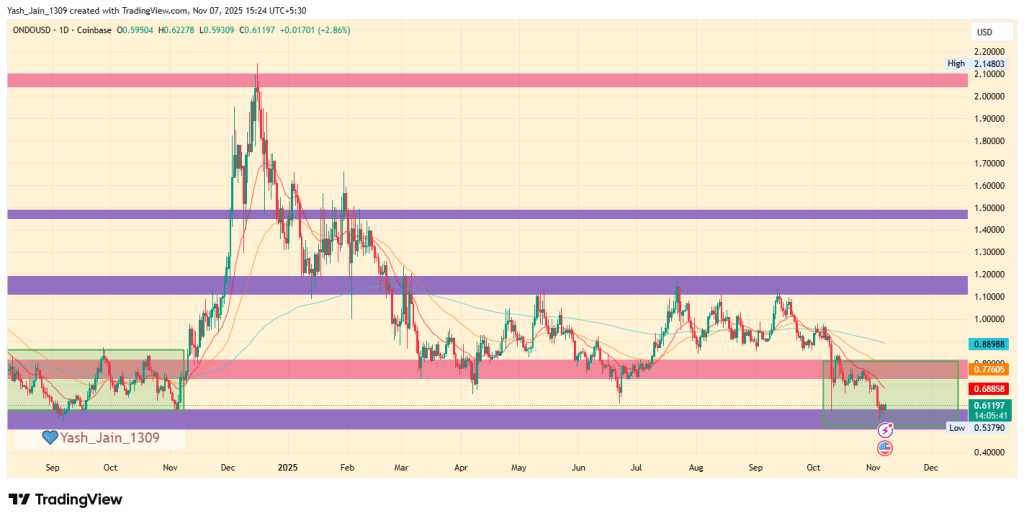1024x521 pixels.
Task: Click the Coinbase exchange label in header
Action: [x=99, y=30]
